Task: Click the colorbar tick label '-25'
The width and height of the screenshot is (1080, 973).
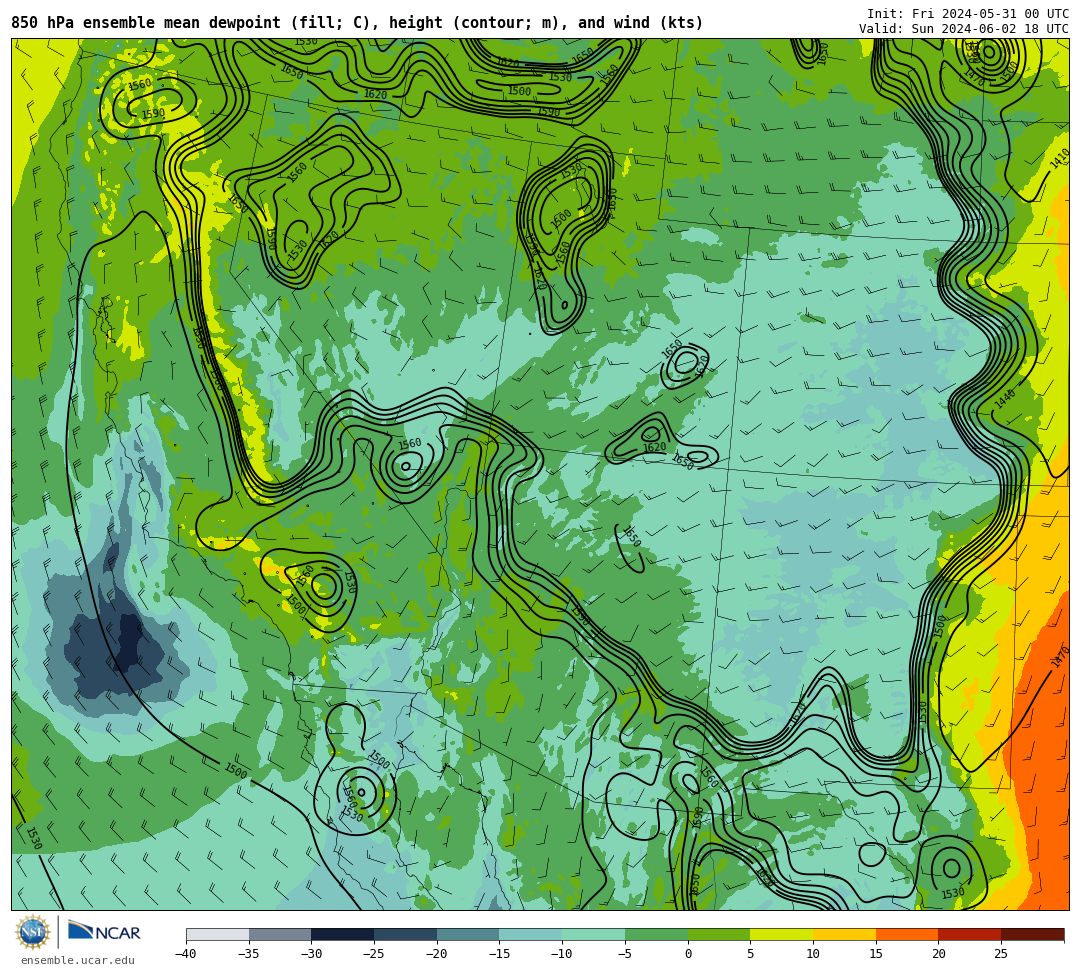Action: click(x=373, y=954)
